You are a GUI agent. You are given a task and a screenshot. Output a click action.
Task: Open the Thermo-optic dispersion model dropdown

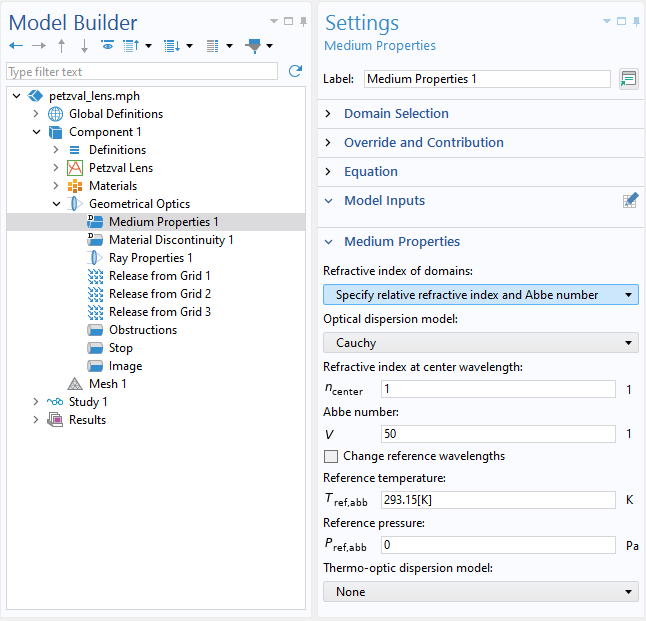480,592
